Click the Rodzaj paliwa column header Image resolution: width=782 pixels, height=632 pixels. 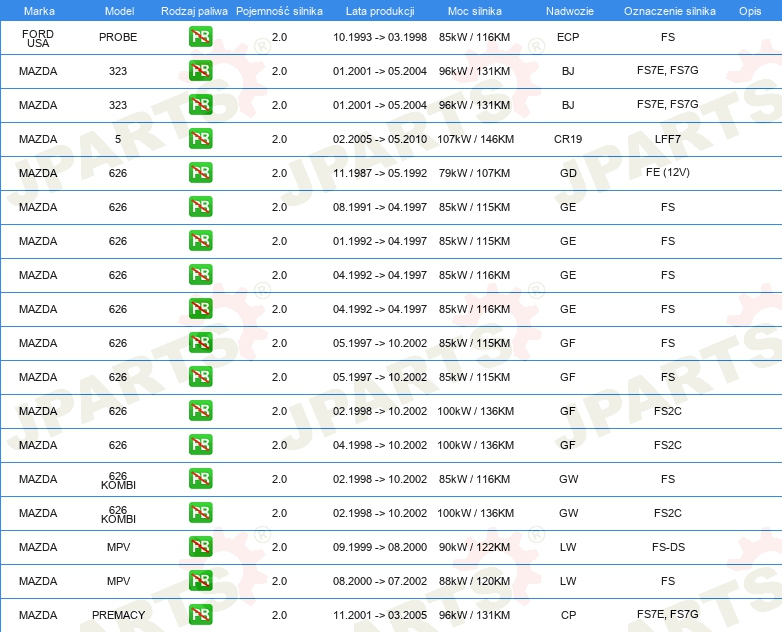pos(194,11)
